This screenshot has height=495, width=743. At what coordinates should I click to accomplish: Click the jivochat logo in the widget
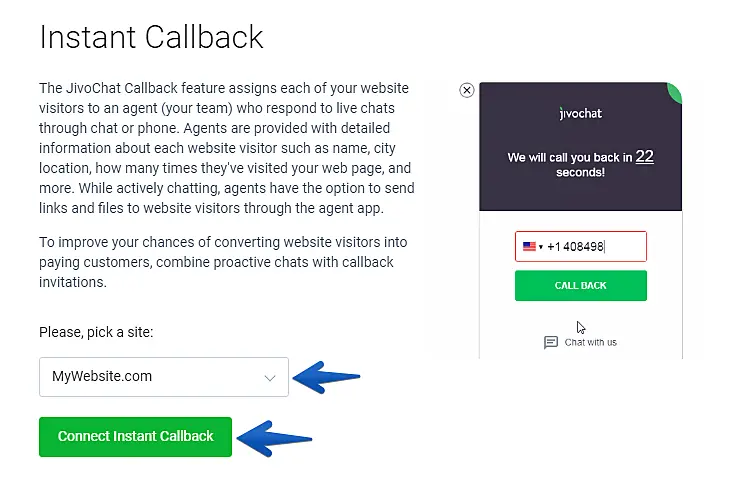[x=580, y=114]
